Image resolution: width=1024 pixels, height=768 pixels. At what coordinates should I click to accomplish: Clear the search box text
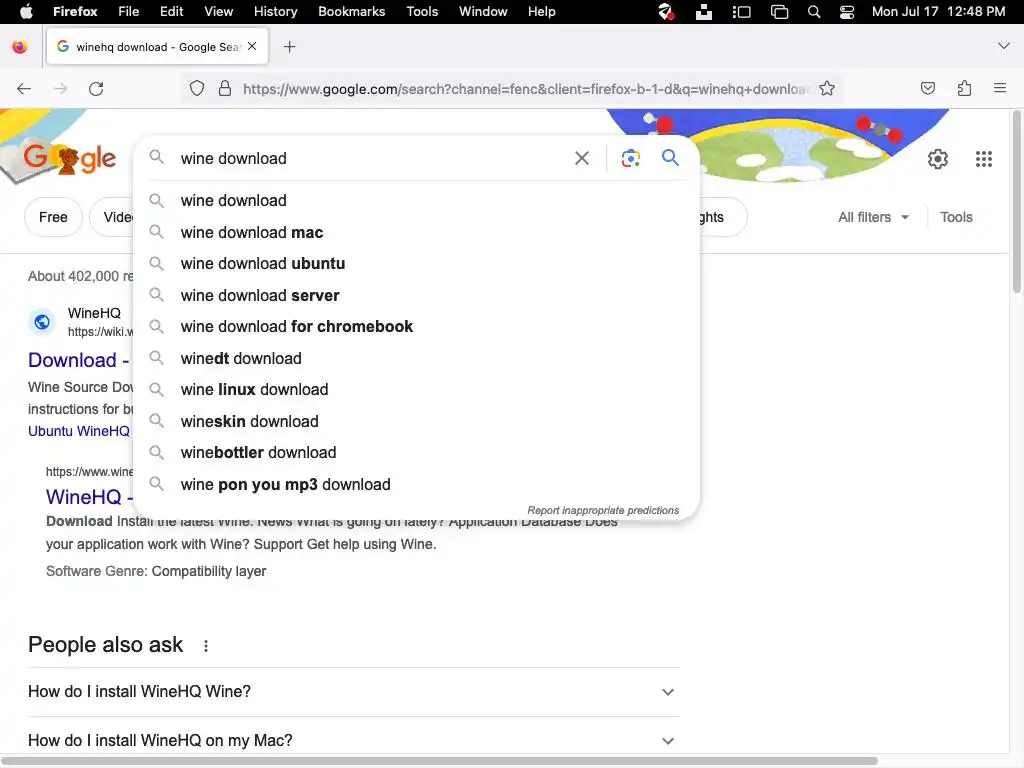click(581, 158)
